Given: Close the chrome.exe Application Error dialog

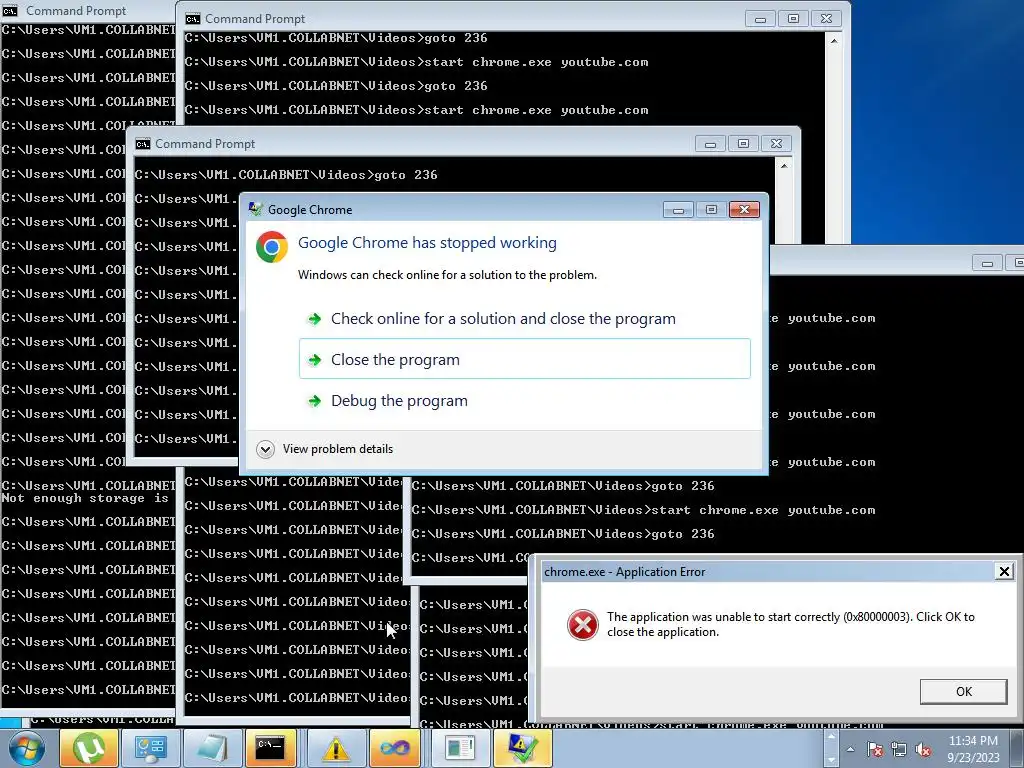Looking at the screenshot, I should [1004, 571].
